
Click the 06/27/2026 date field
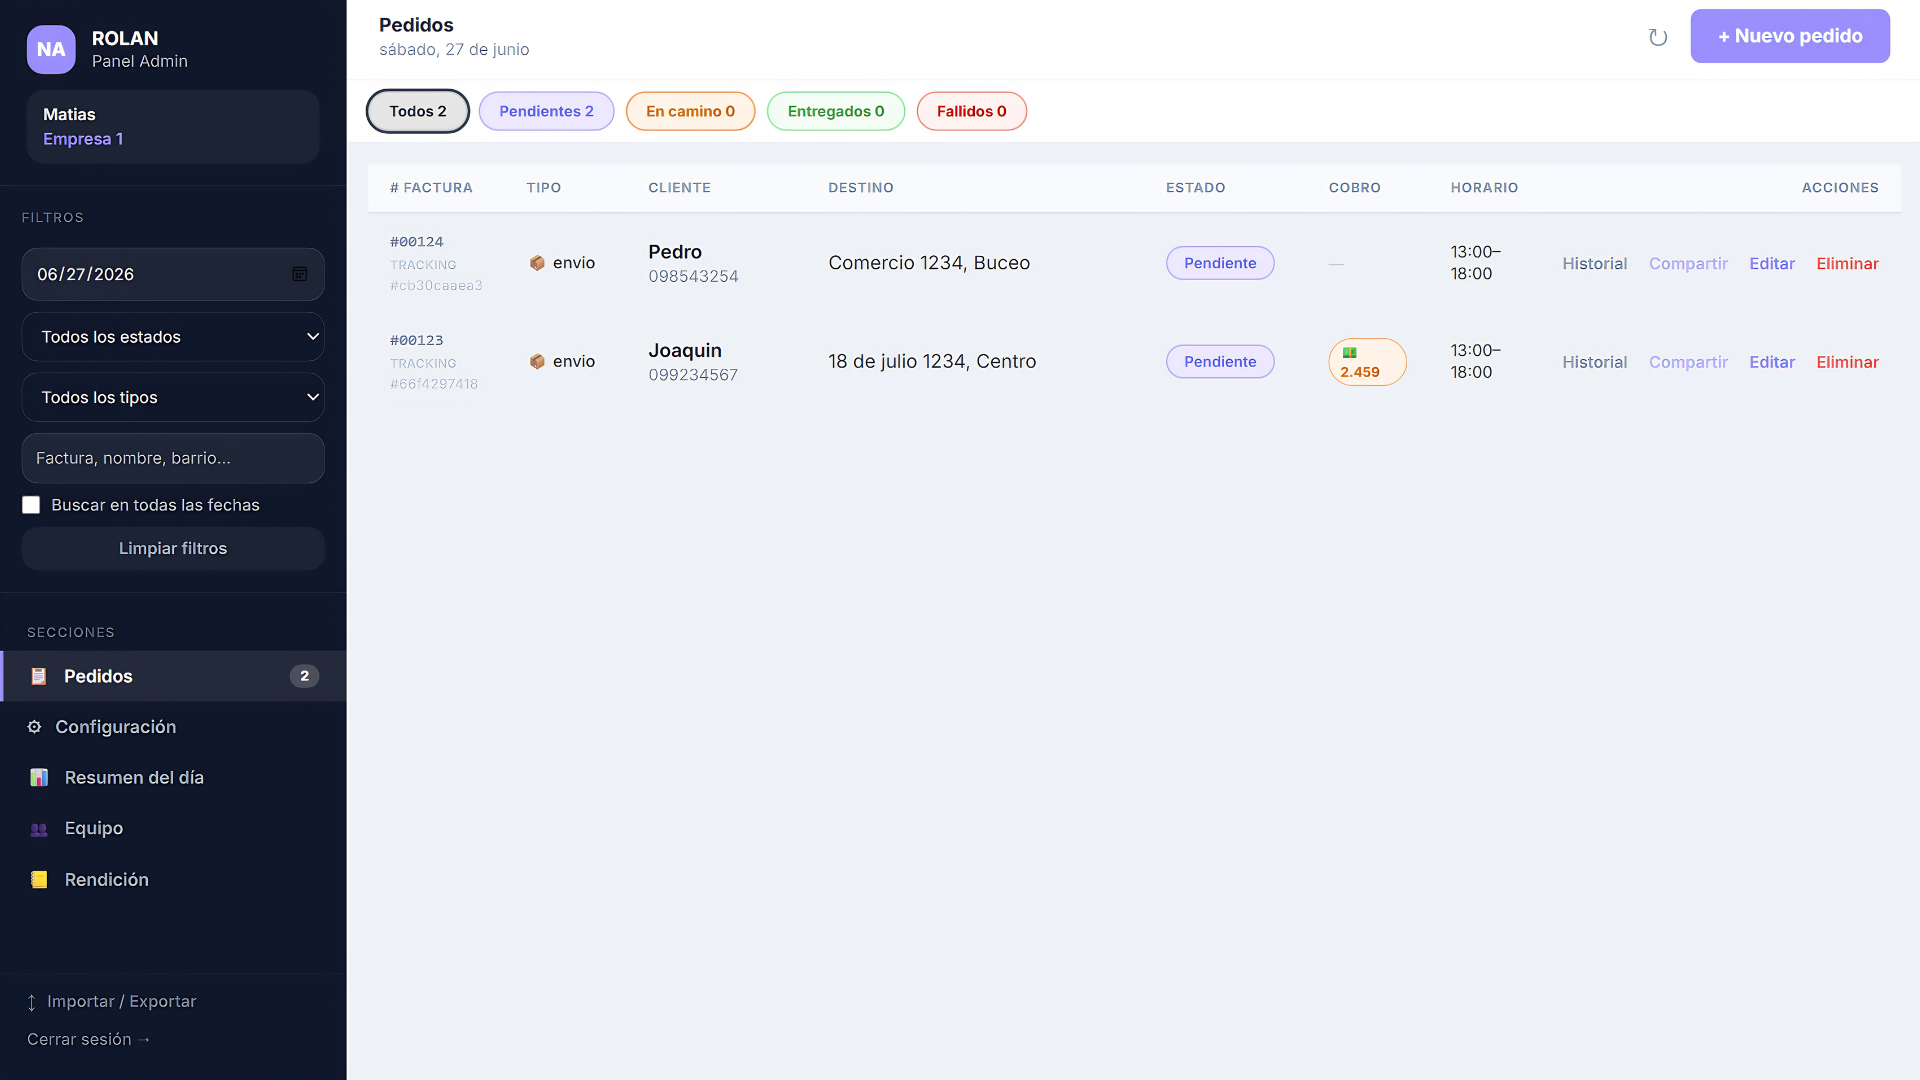click(x=173, y=274)
